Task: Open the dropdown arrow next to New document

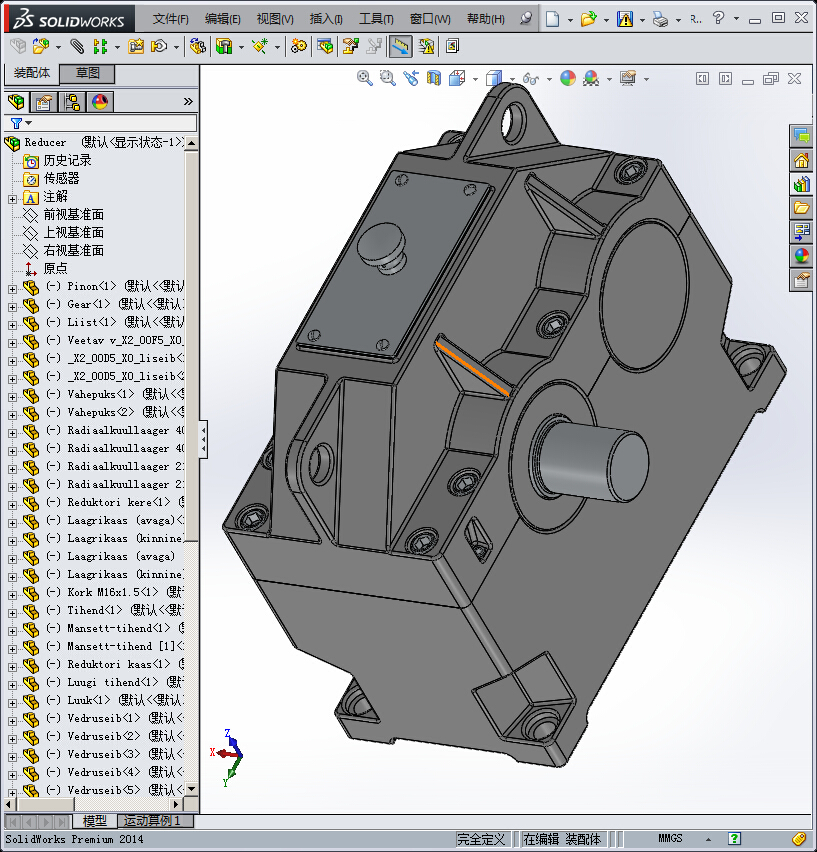Action: (570, 20)
